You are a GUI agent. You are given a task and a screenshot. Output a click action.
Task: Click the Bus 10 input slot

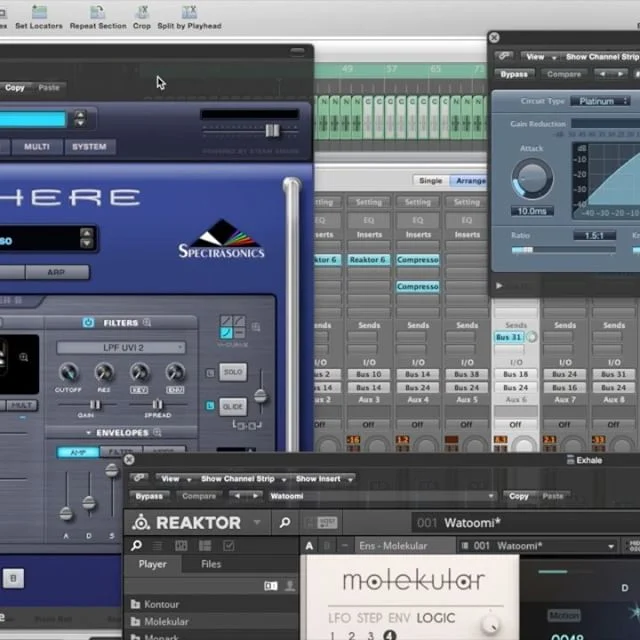click(369, 374)
